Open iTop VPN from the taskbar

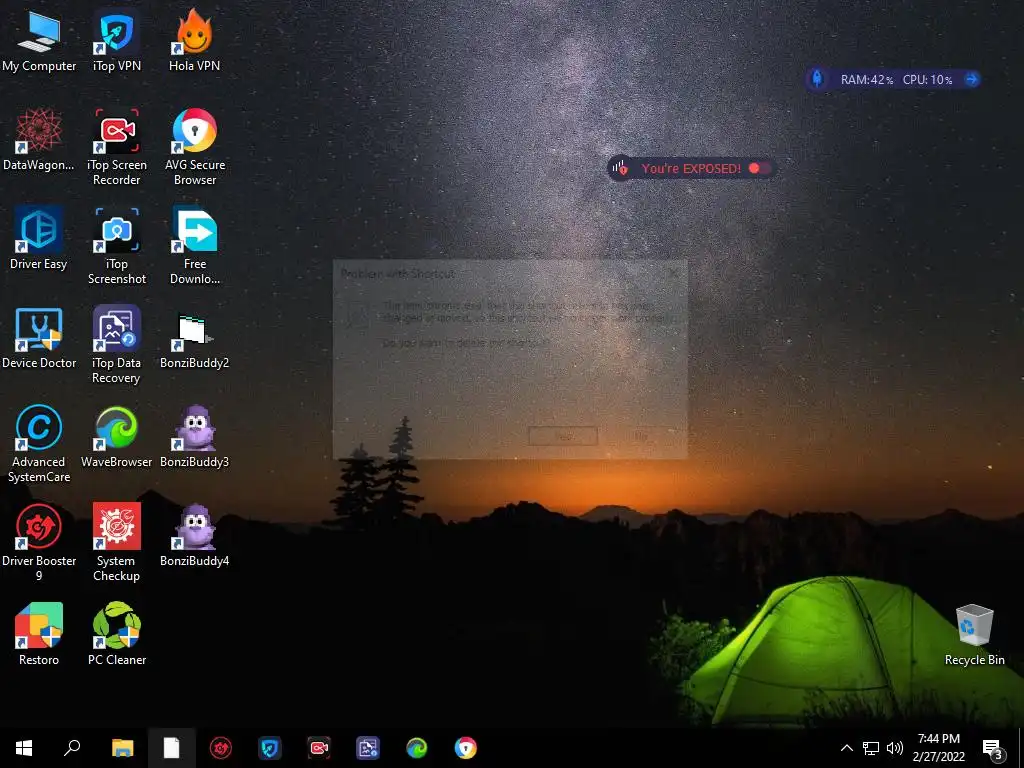pyautogui.click(x=270, y=748)
